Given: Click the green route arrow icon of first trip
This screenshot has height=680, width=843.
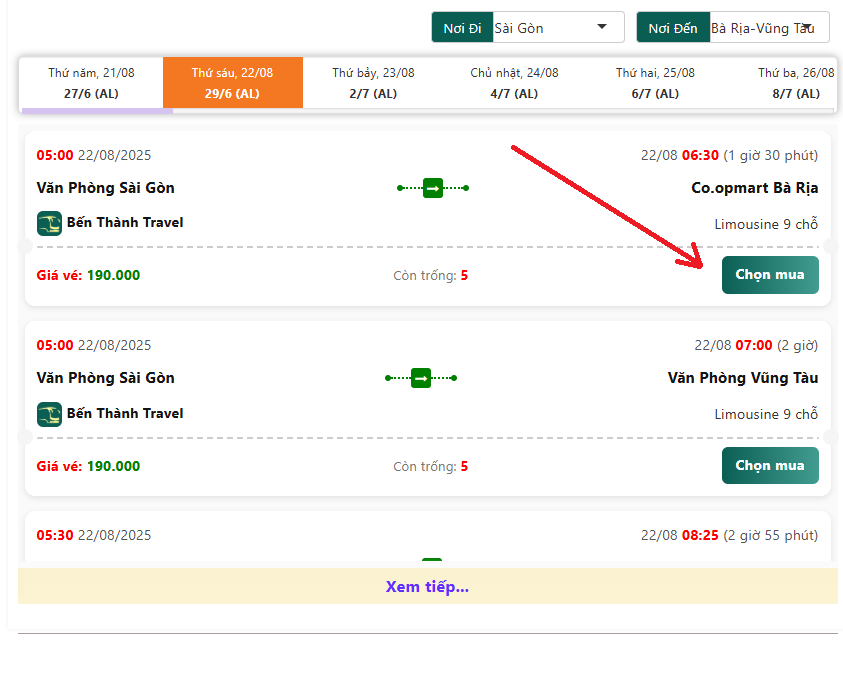Looking at the screenshot, I should [433, 188].
